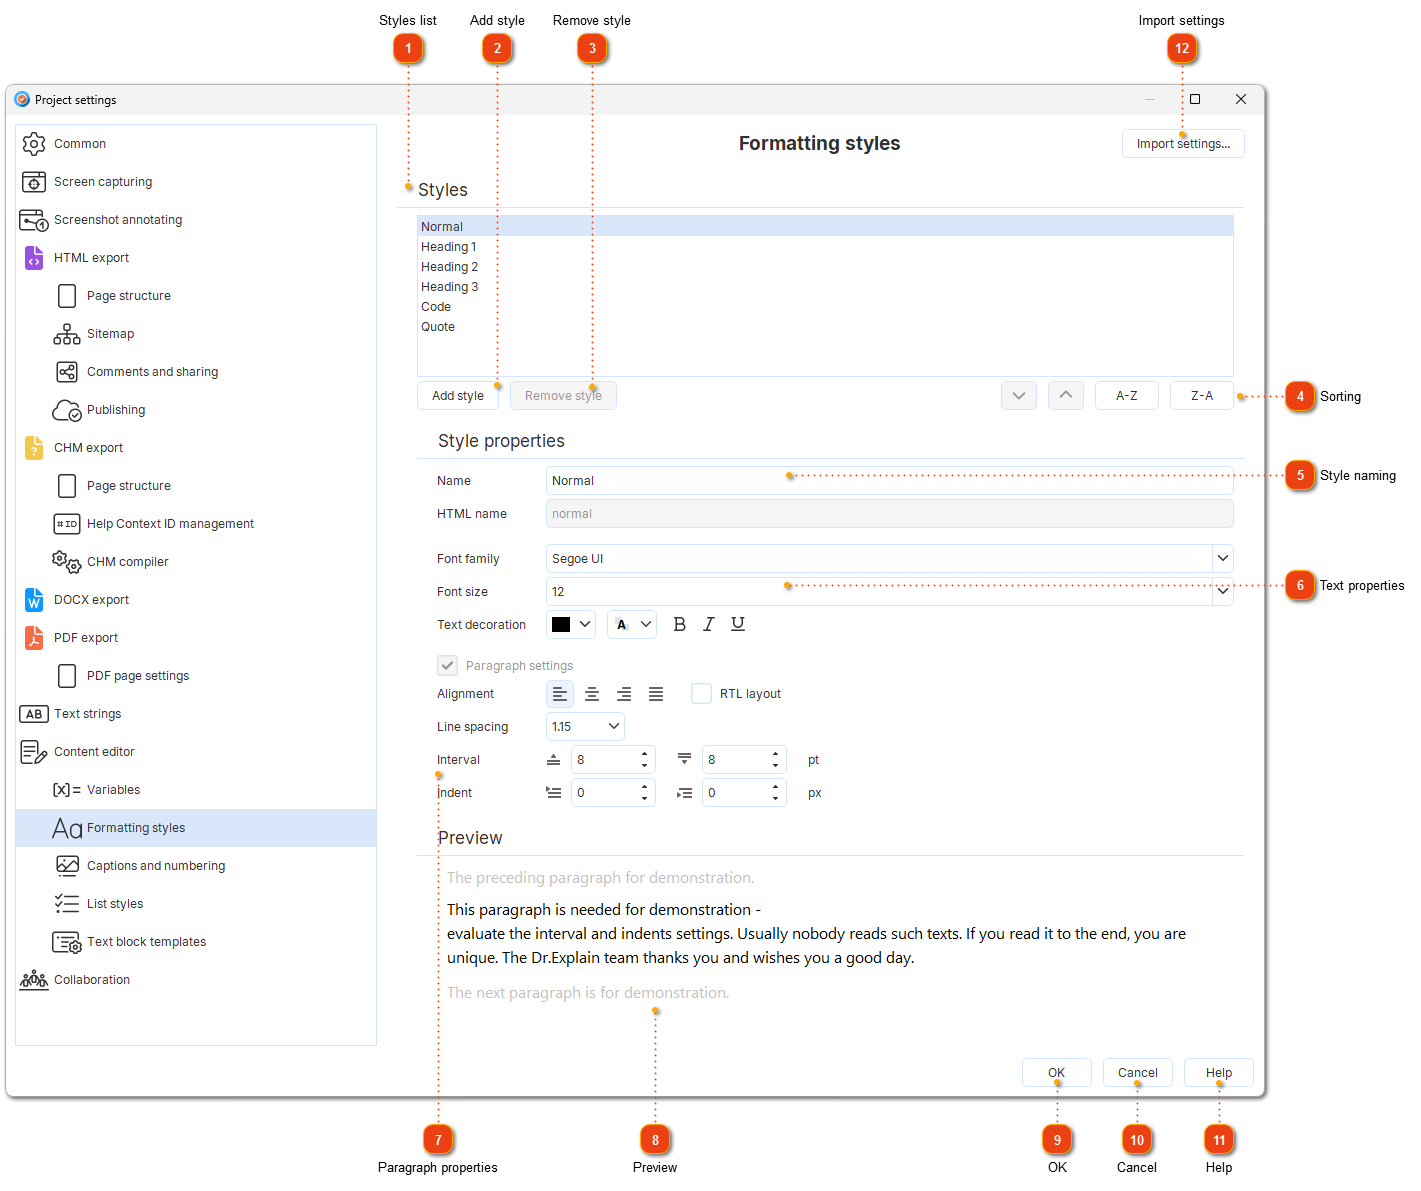1421x1191 pixels.
Task: Select Code style in list
Action: (825, 307)
